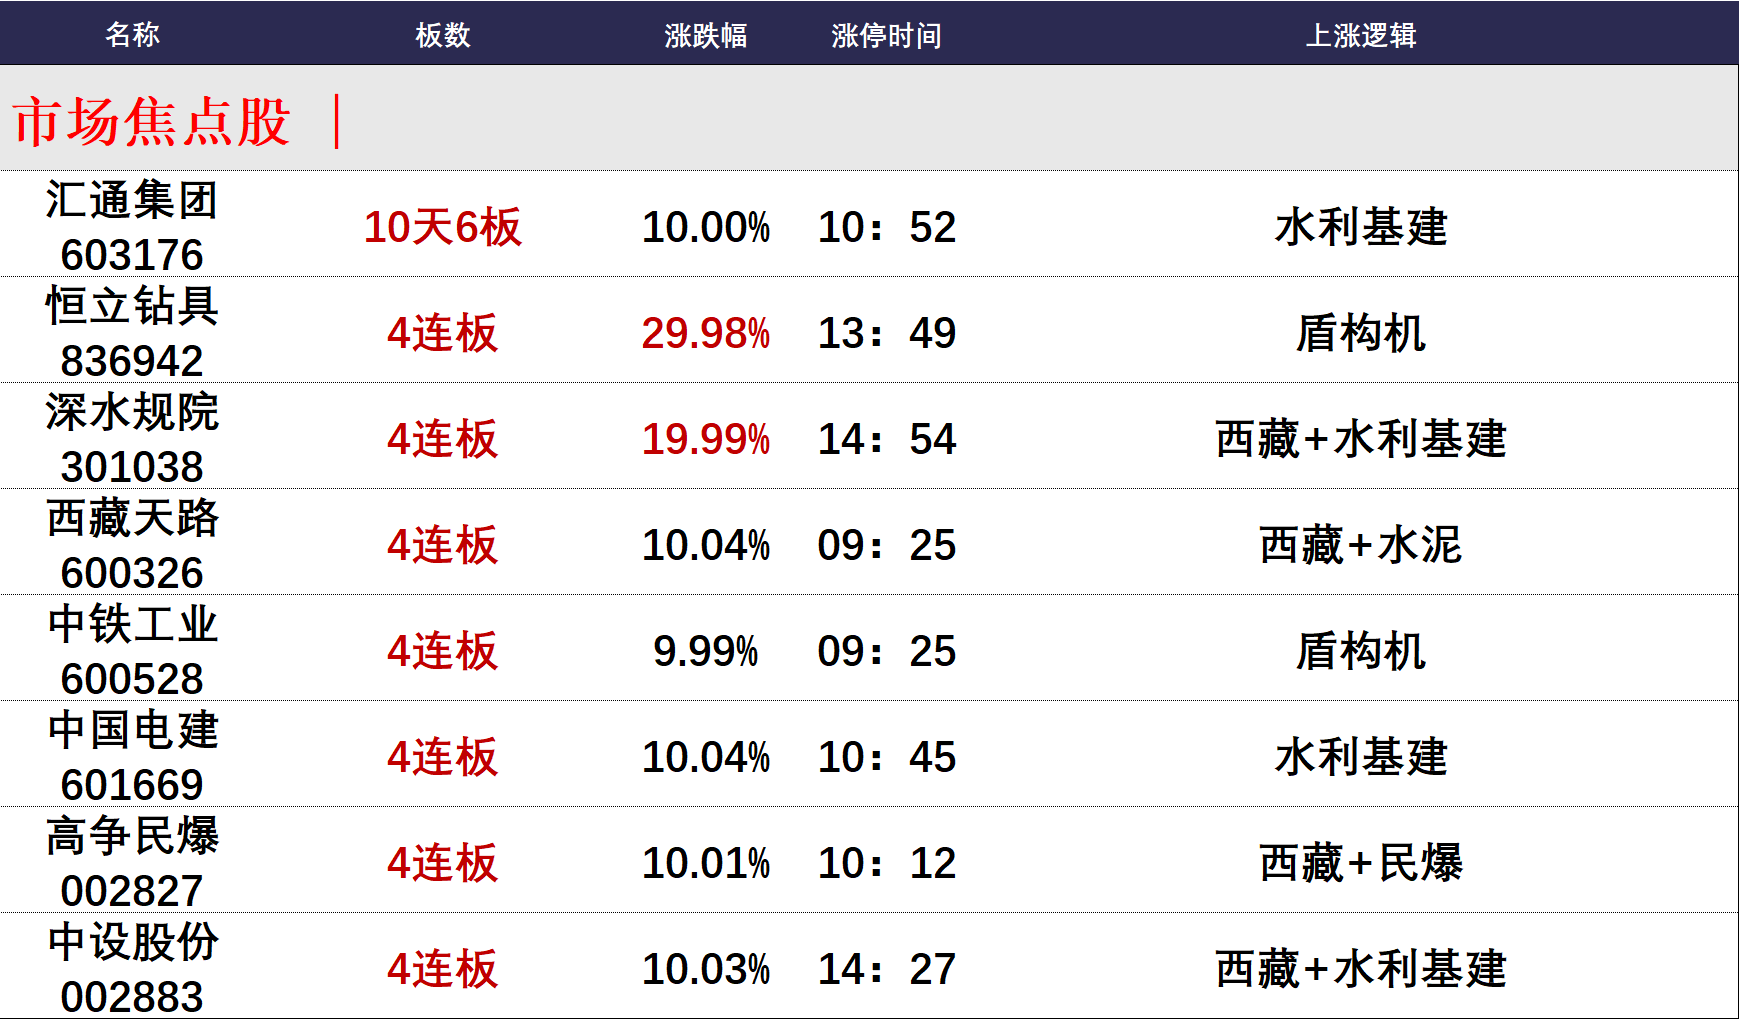Image resolution: width=1740 pixels, height=1020 pixels.
Task: Select stock code 601669
Action: 132,785
